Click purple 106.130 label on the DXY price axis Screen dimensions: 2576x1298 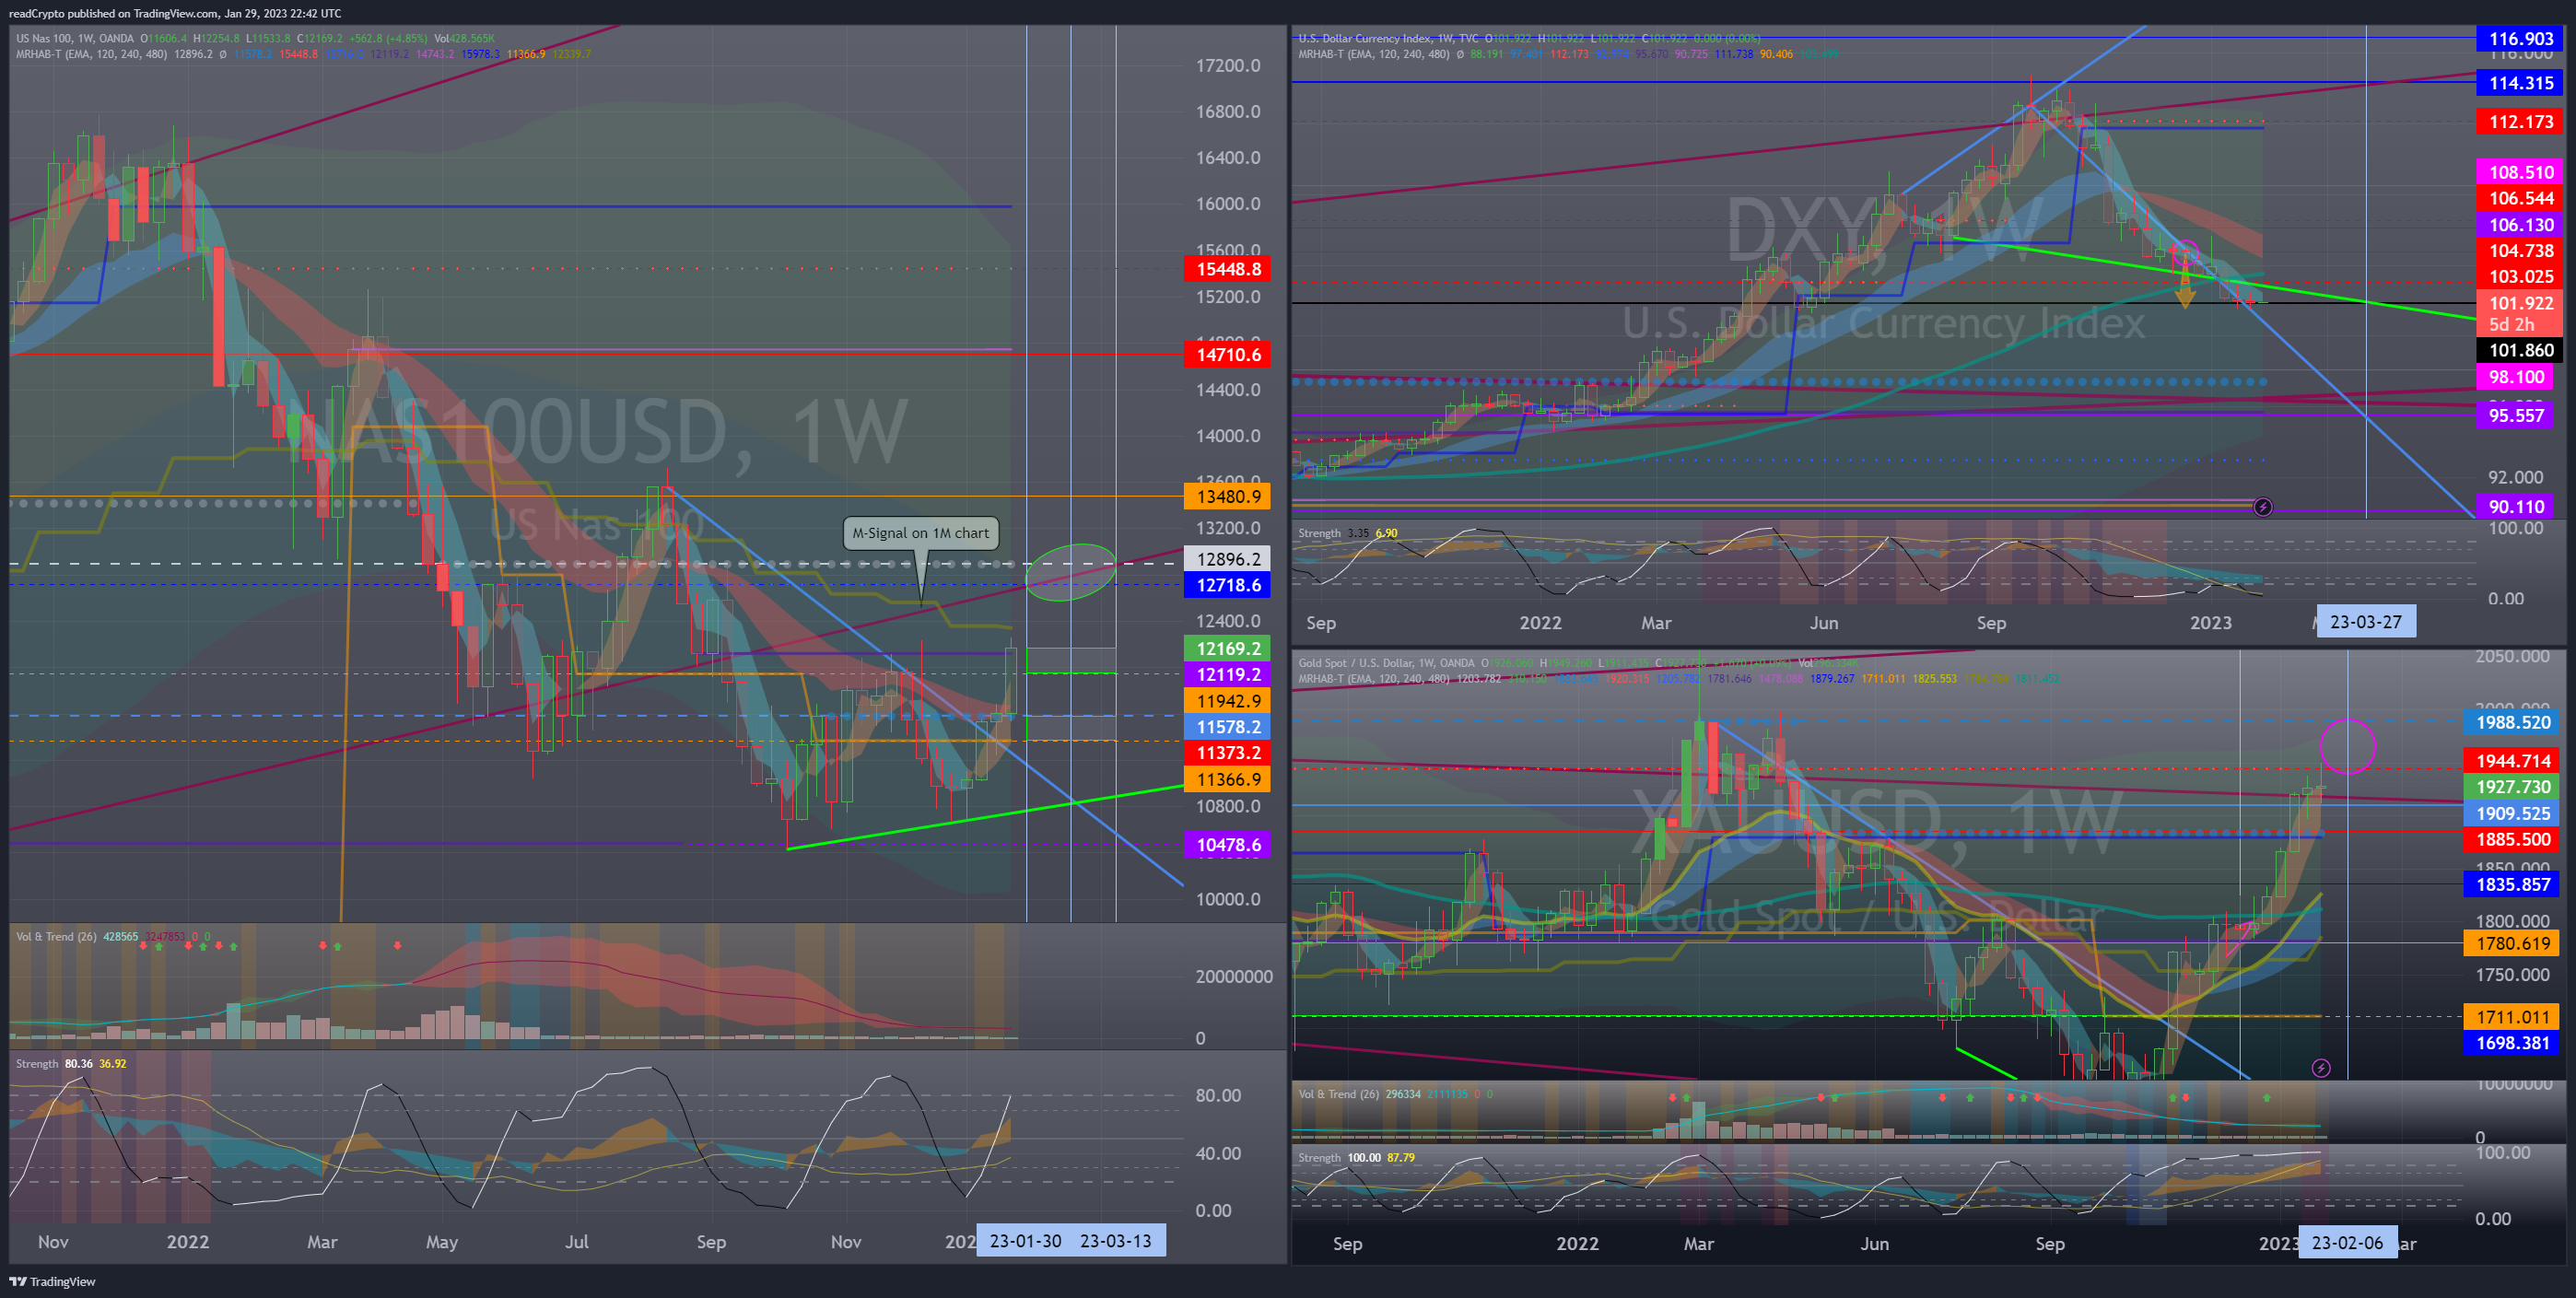[2519, 225]
